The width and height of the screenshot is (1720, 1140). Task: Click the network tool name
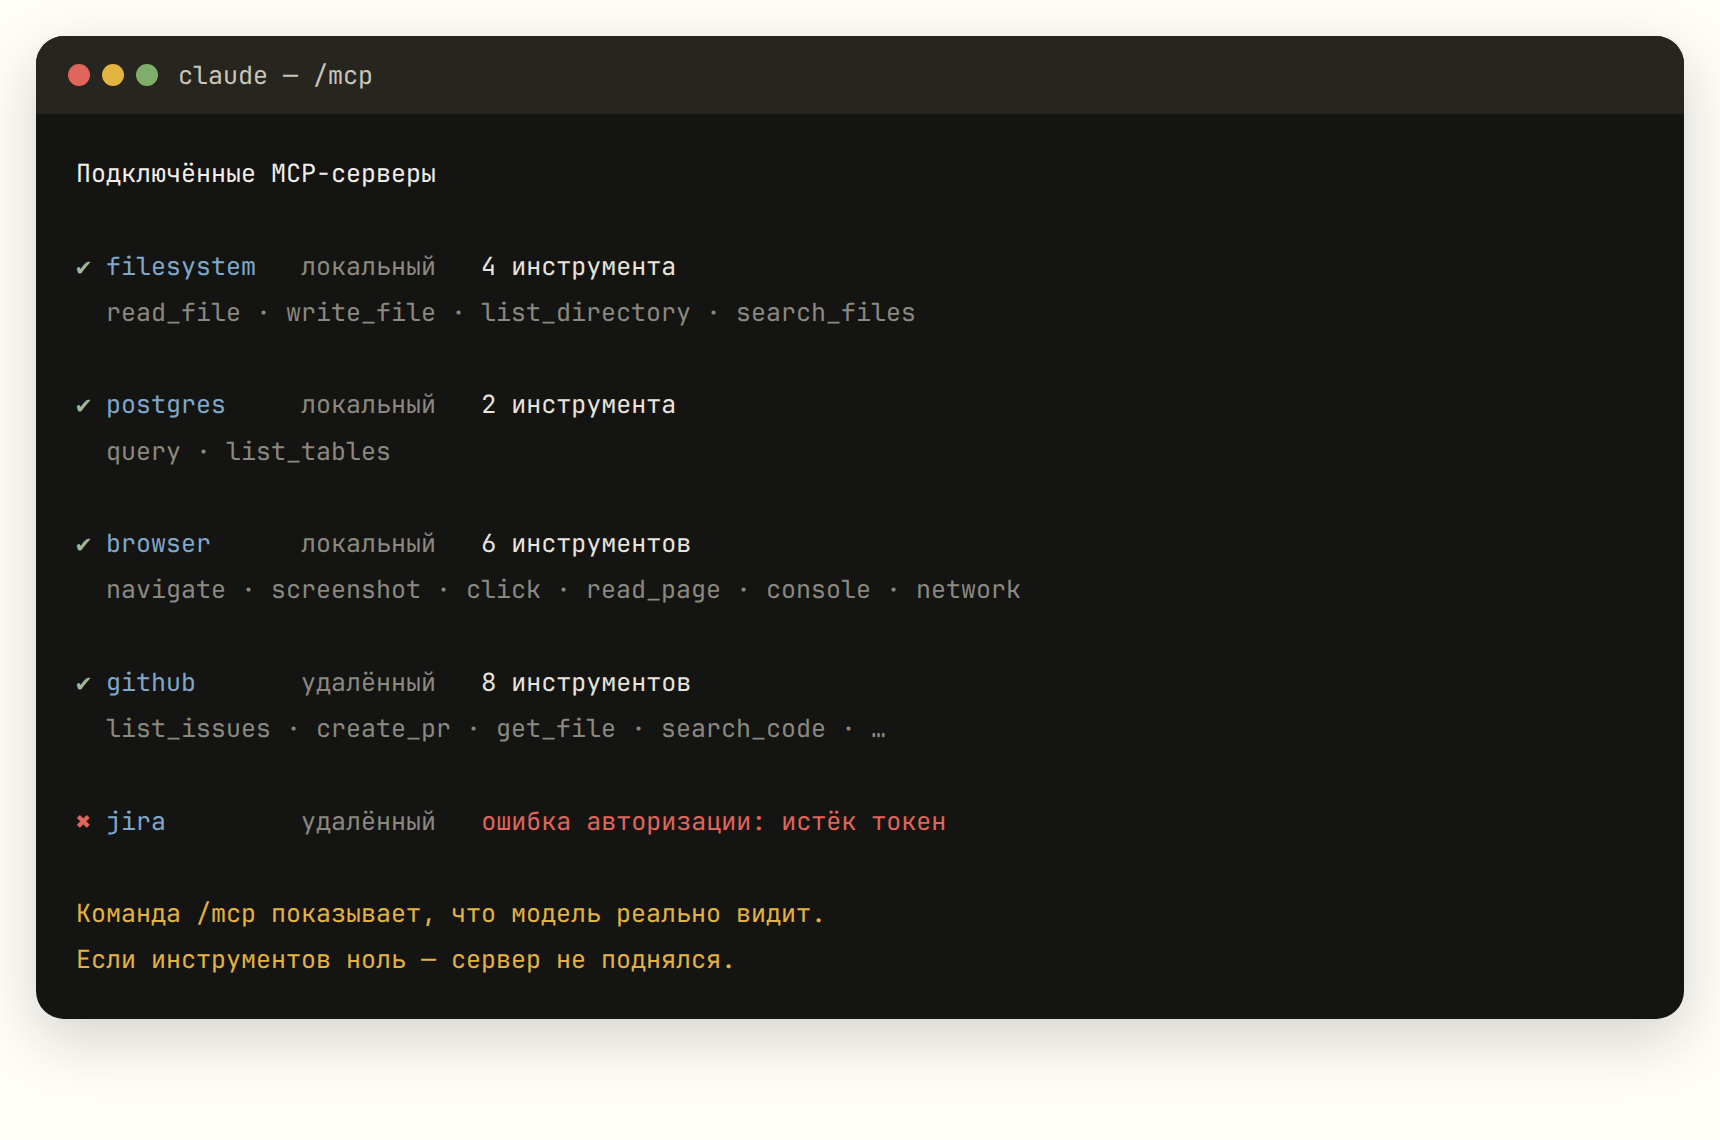click(968, 590)
